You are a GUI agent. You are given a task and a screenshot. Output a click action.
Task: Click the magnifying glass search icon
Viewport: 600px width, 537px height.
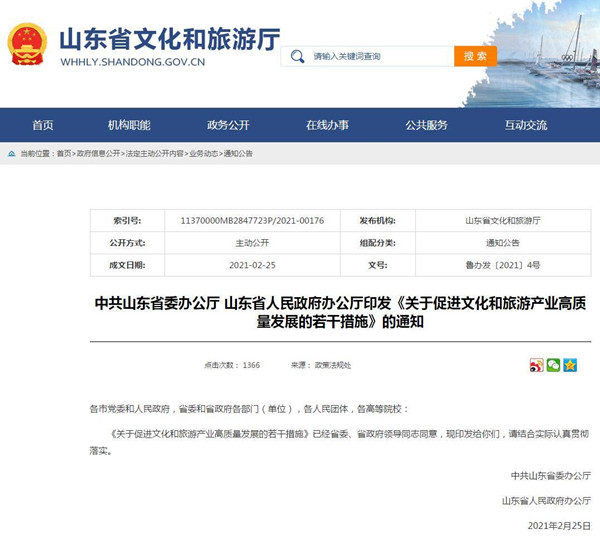tap(297, 56)
